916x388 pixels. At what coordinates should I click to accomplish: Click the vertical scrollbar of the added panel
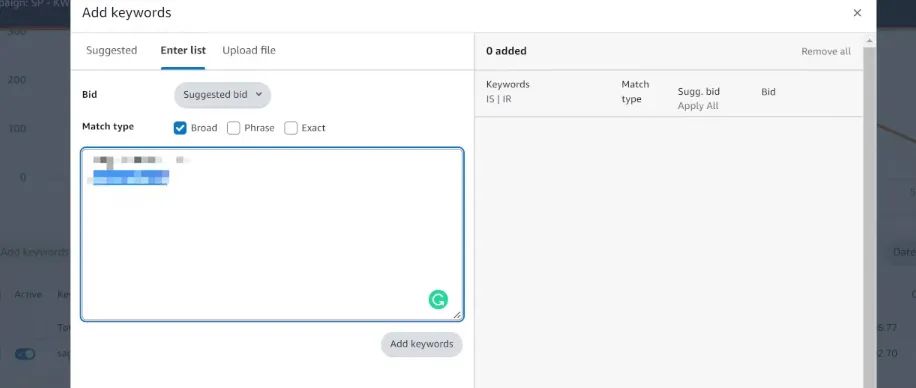coord(869,216)
